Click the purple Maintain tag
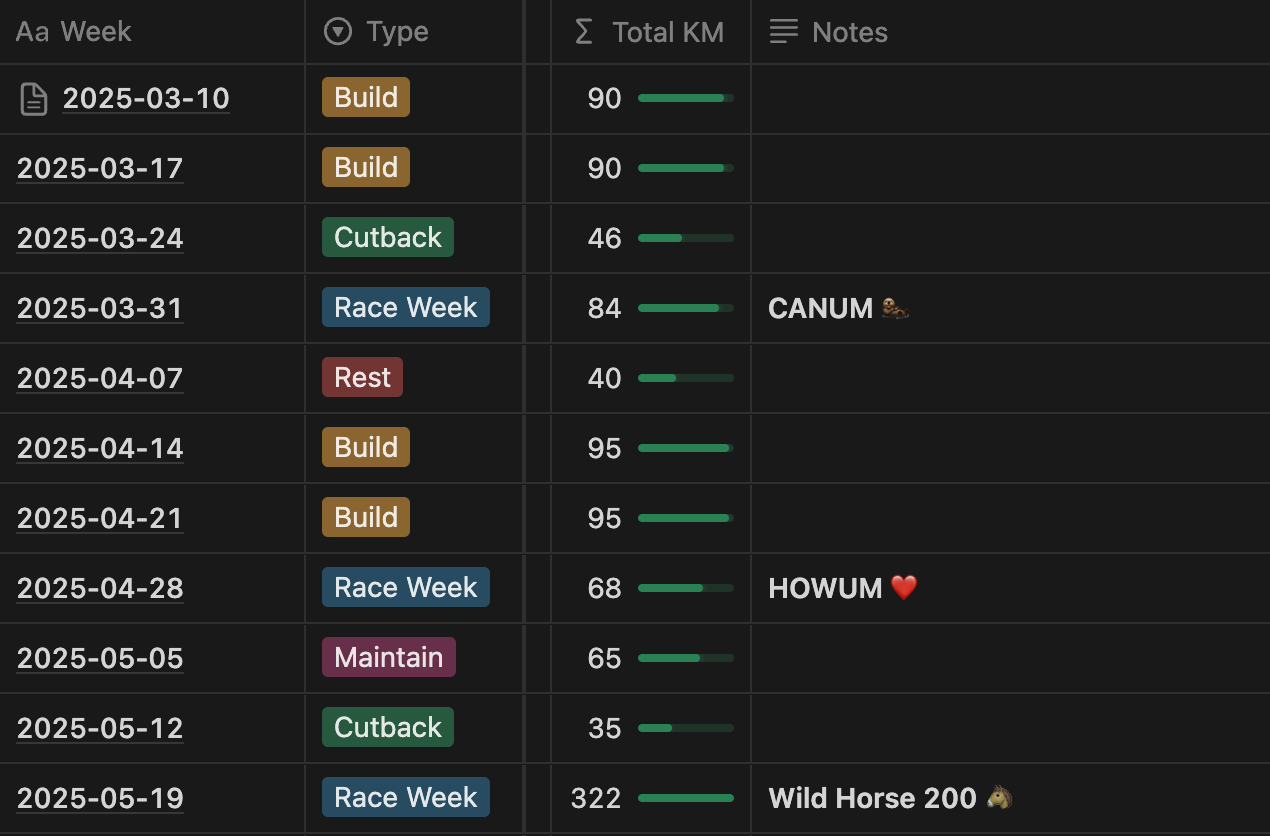Image resolution: width=1270 pixels, height=836 pixels. pyautogui.click(x=389, y=657)
